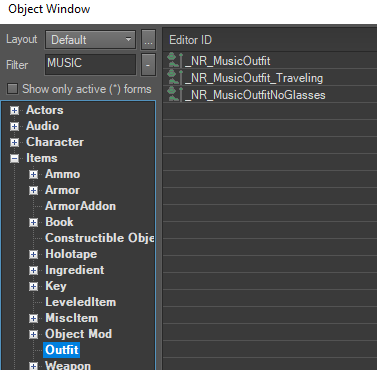
Task: Select the Constructible Object category
Action: coord(100,238)
